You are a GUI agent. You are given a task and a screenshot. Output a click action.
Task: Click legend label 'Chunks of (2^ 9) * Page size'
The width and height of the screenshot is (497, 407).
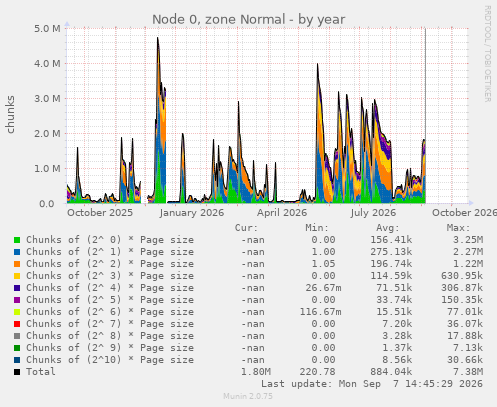pos(110,348)
